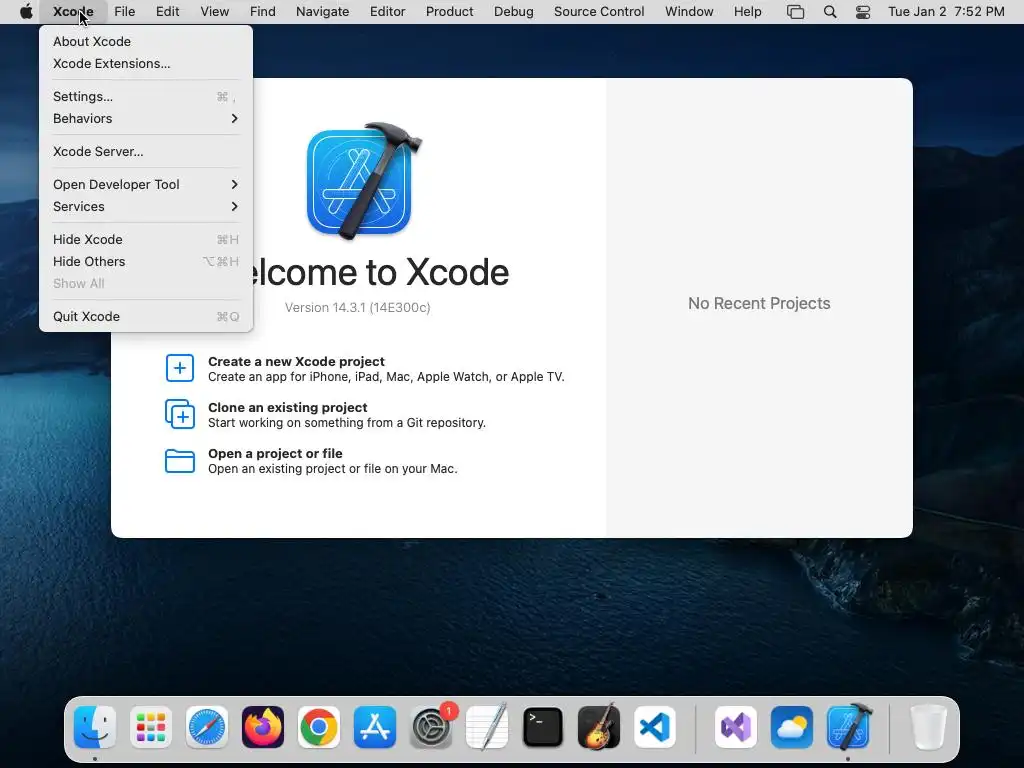
Task: Click the date and time clock
Action: [x=946, y=11]
